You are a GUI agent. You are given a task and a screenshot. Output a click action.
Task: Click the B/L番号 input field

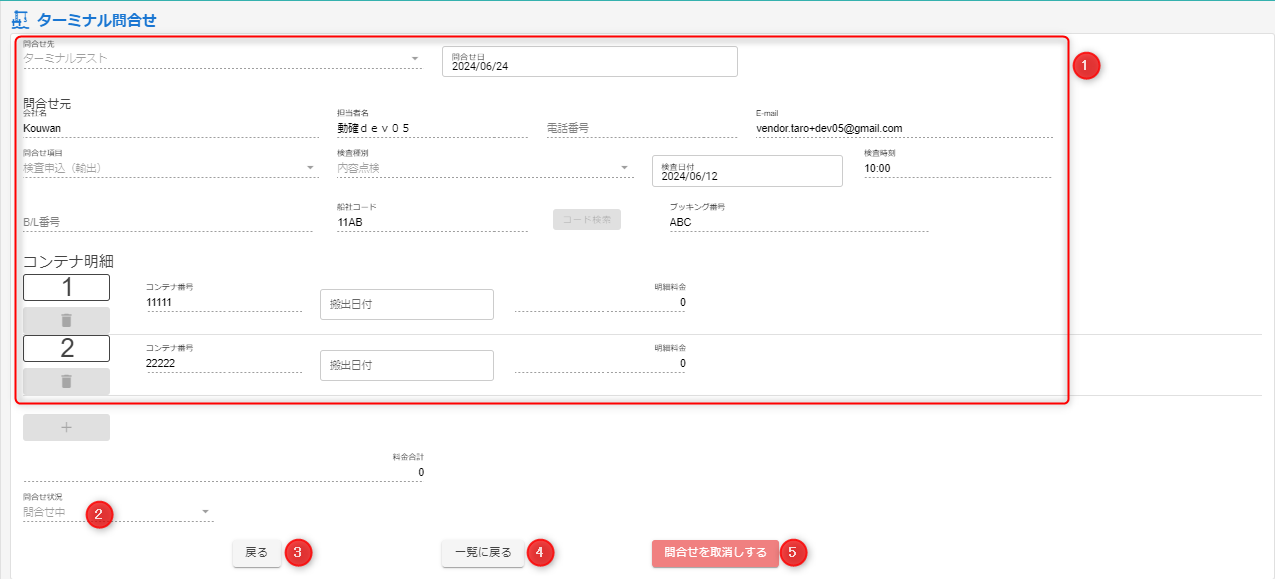coord(167,222)
